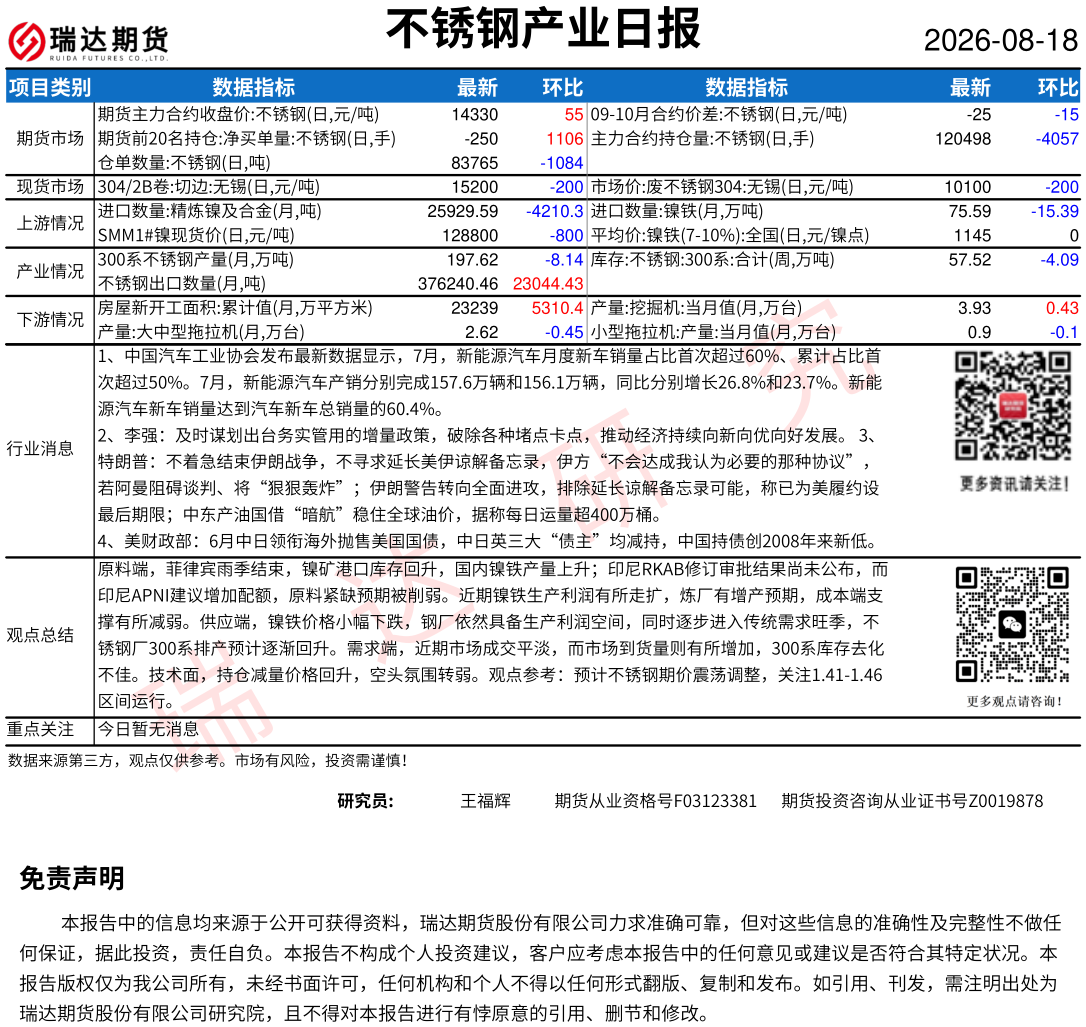Click the small tractor output value 0.9
The width and height of the screenshot is (1086, 1027).
coord(979,332)
